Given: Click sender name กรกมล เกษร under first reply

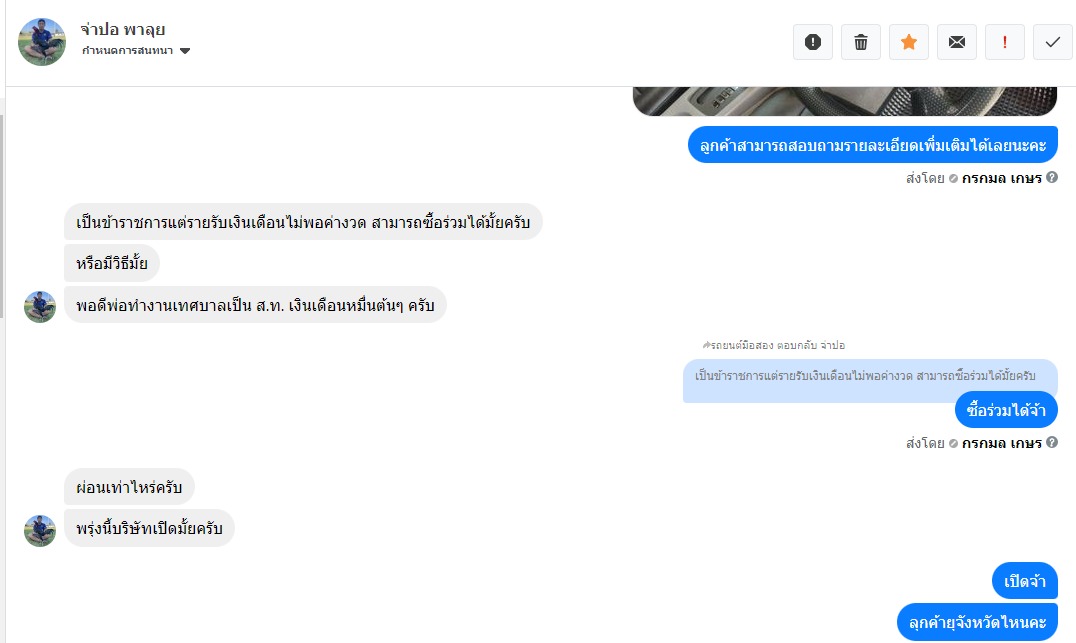Looking at the screenshot, I should 1001,178.
